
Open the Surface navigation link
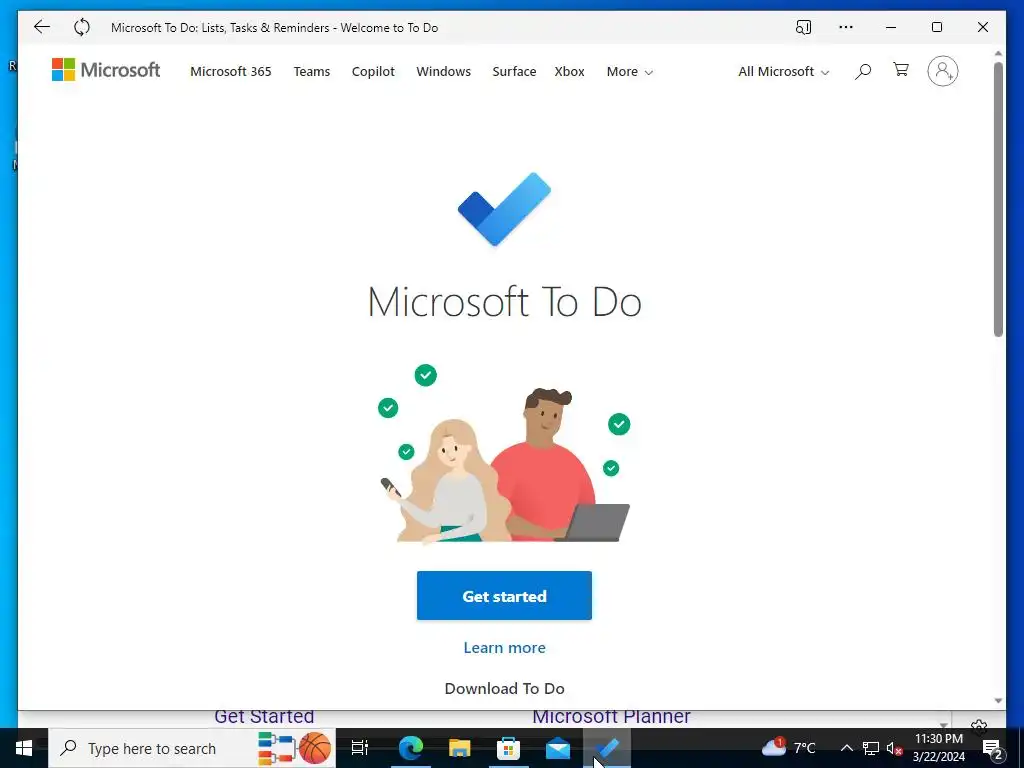(514, 71)
